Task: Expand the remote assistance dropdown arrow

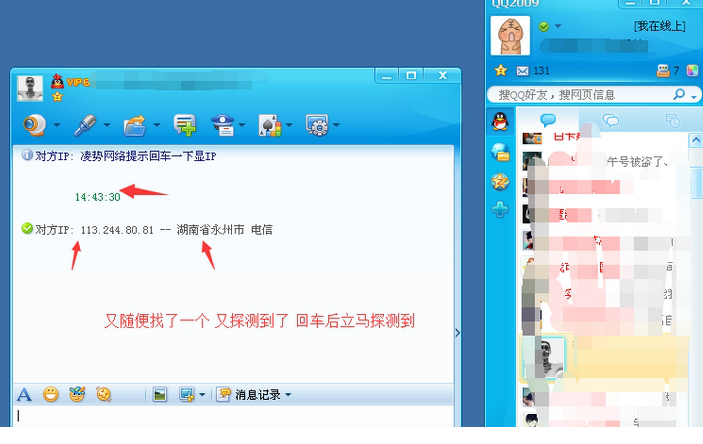Action: [242, 125]
